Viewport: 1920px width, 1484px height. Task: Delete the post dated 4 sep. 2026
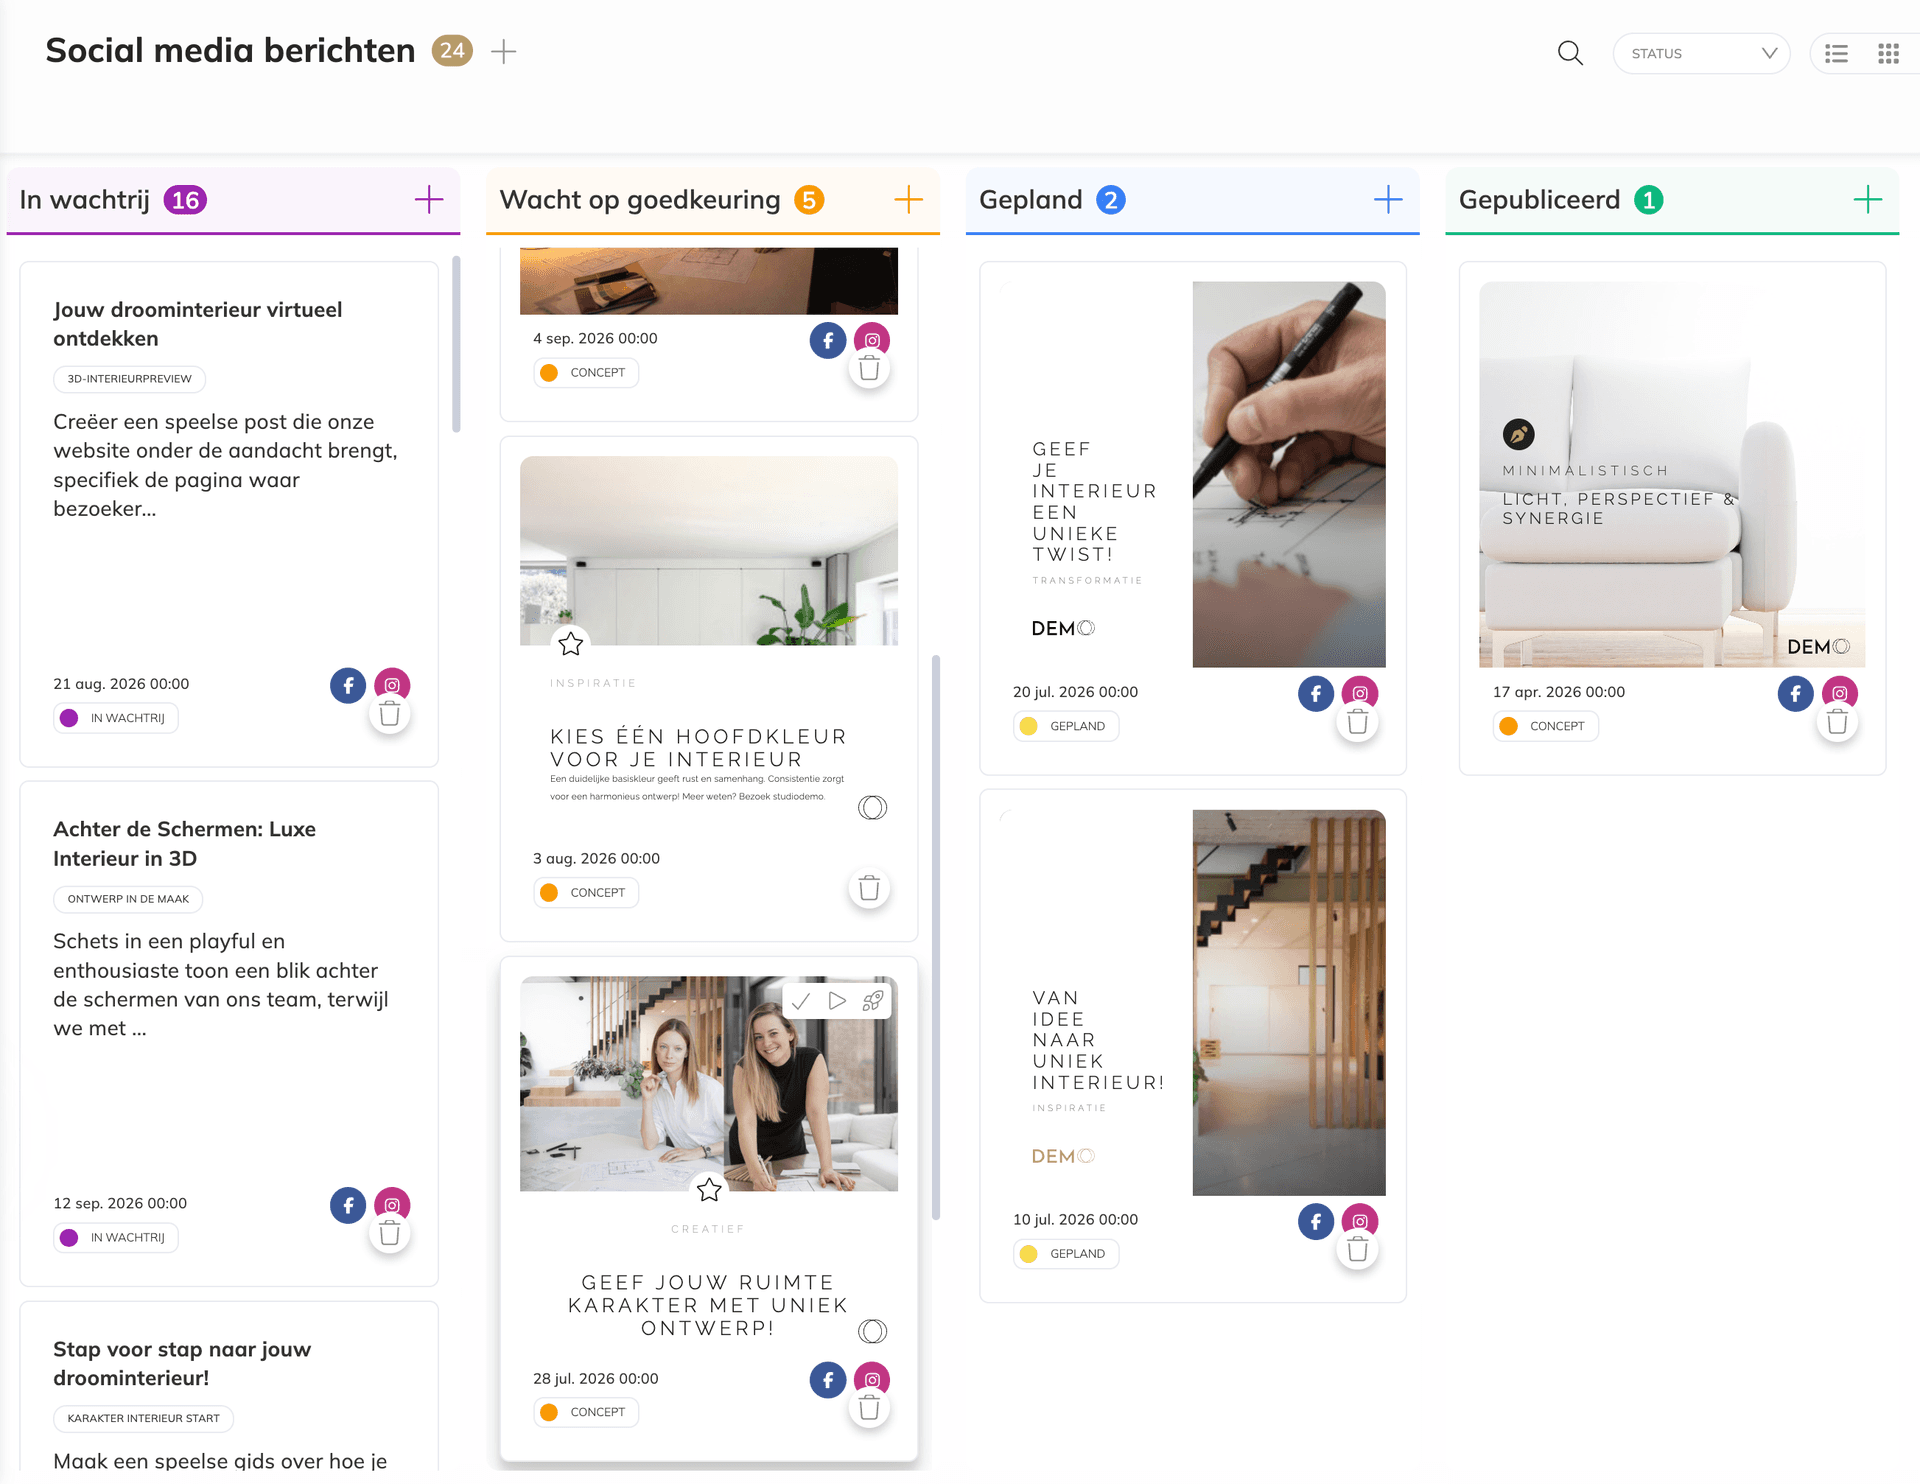[x=869, y=370]
